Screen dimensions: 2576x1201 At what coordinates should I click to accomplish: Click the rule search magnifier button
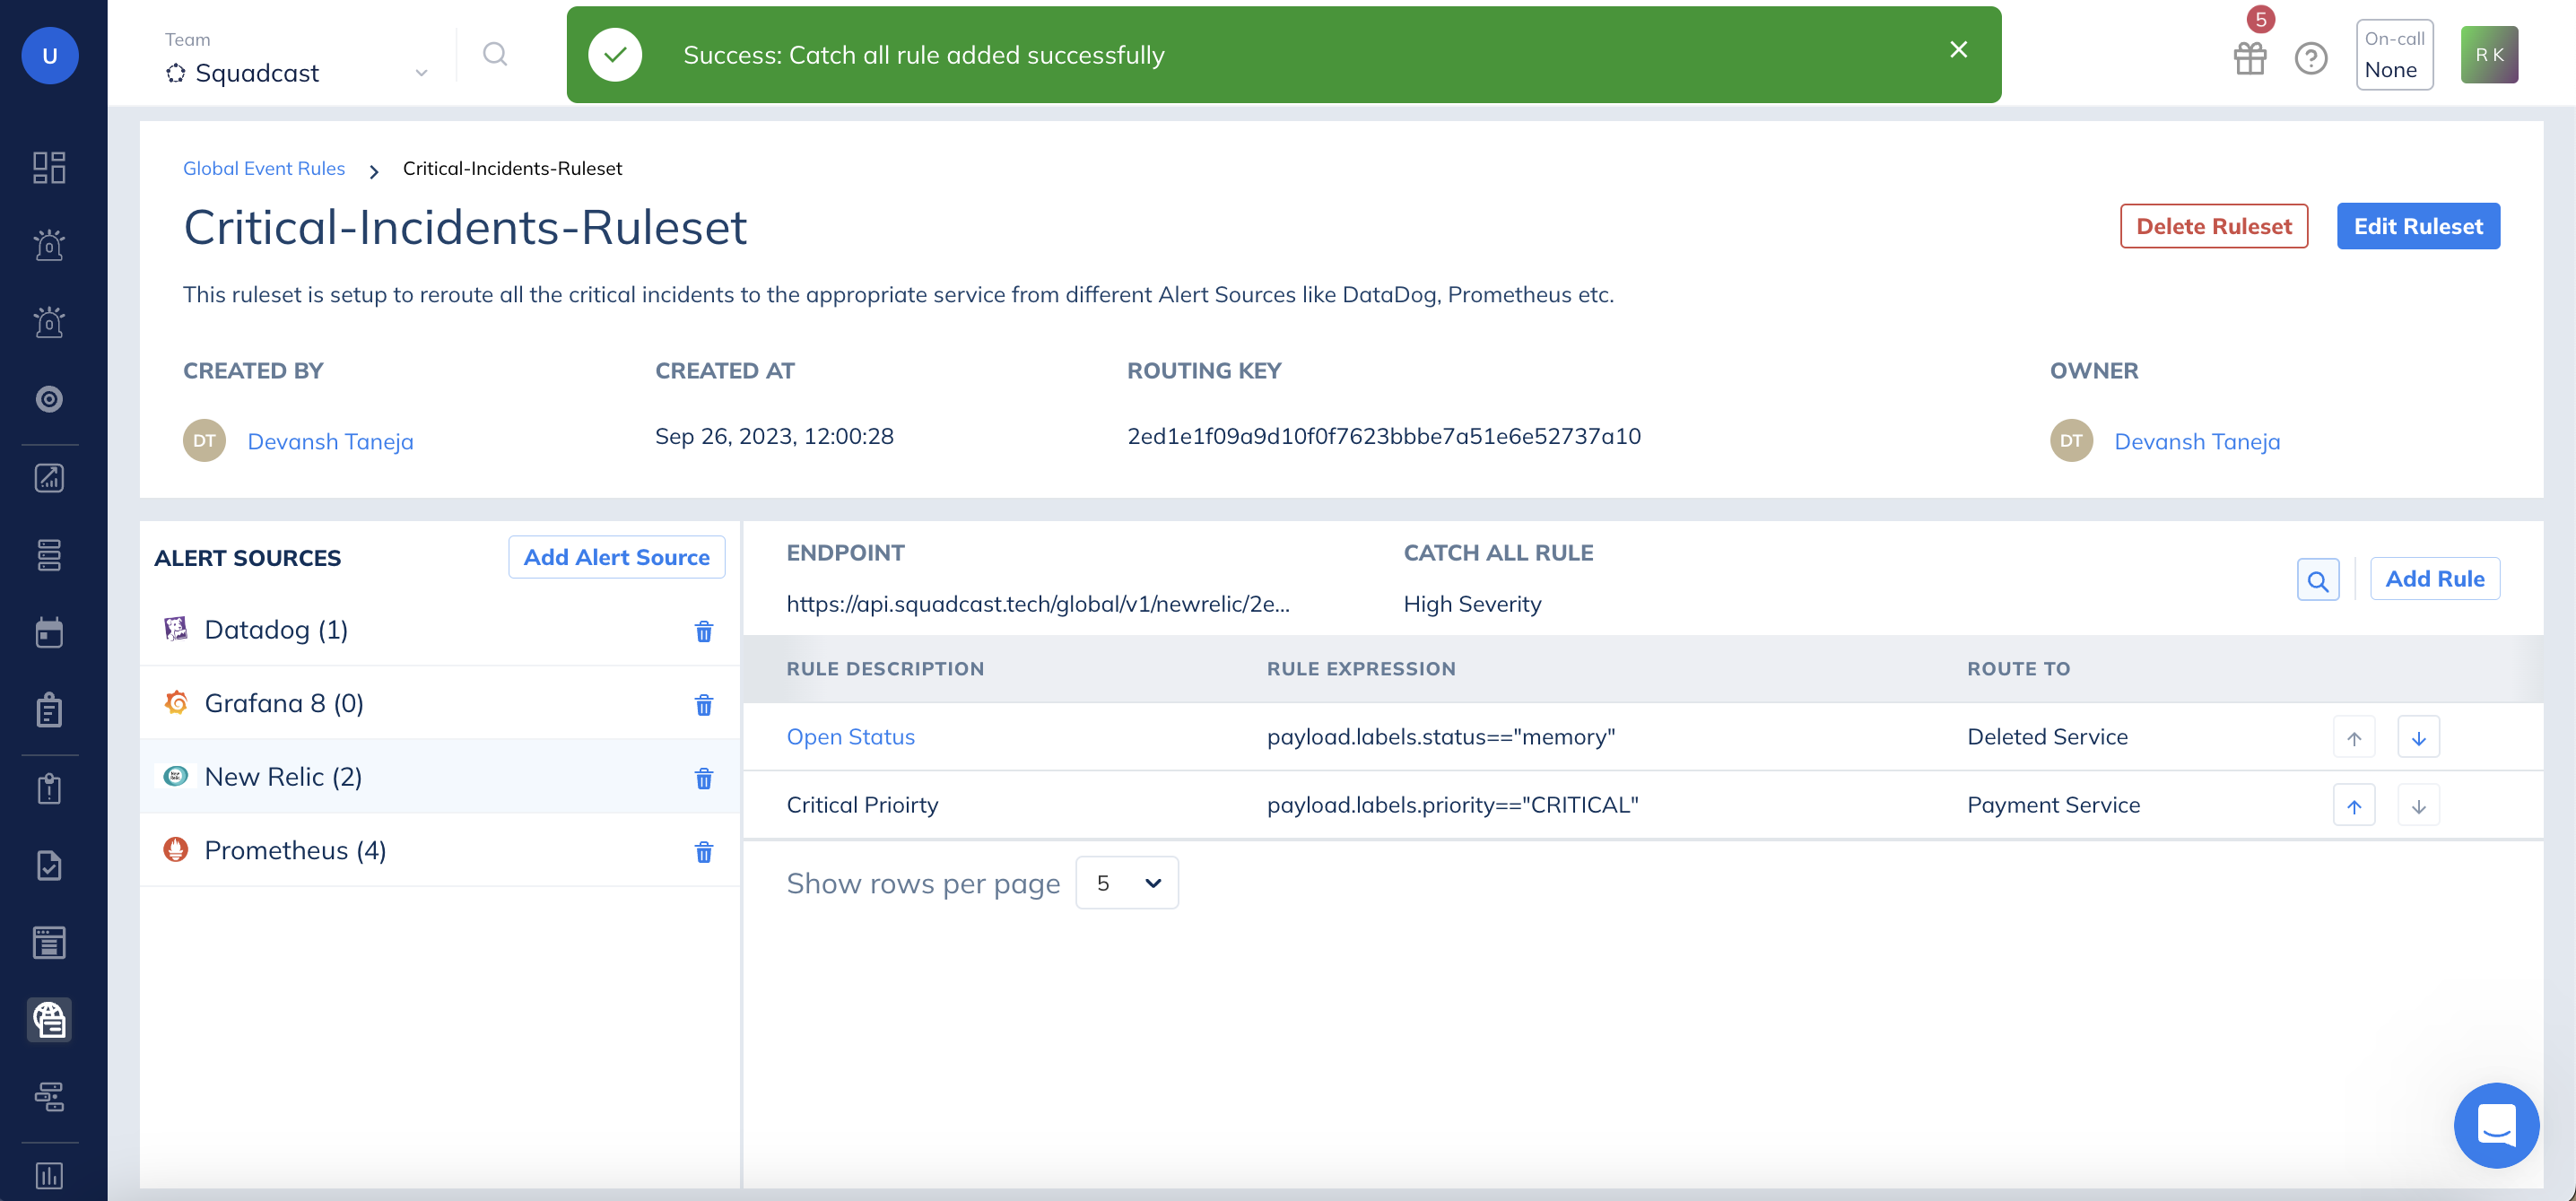pos(2318,580)
